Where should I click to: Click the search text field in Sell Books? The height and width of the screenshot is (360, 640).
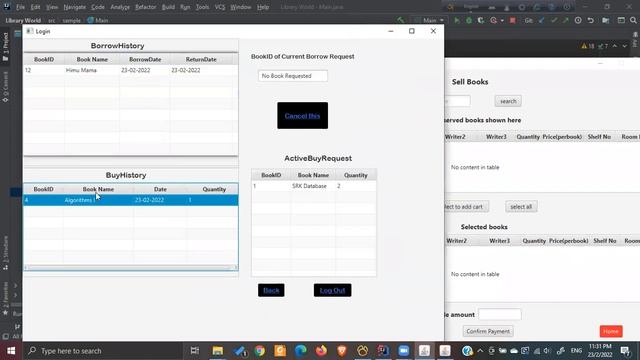pos(457,101)
